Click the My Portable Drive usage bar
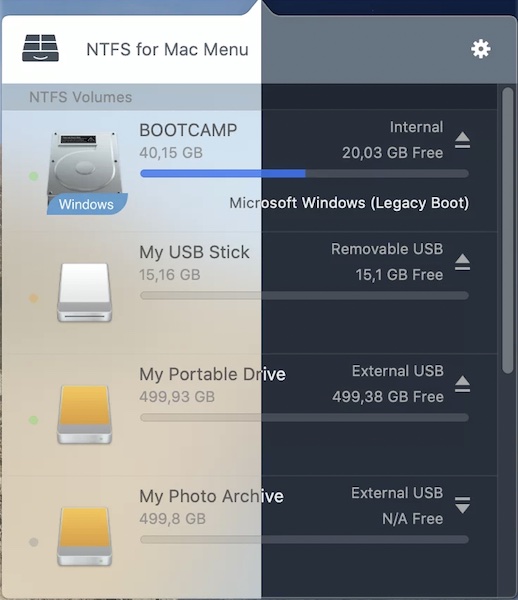Viewport: 518px width, 600px height. (305, 417)
